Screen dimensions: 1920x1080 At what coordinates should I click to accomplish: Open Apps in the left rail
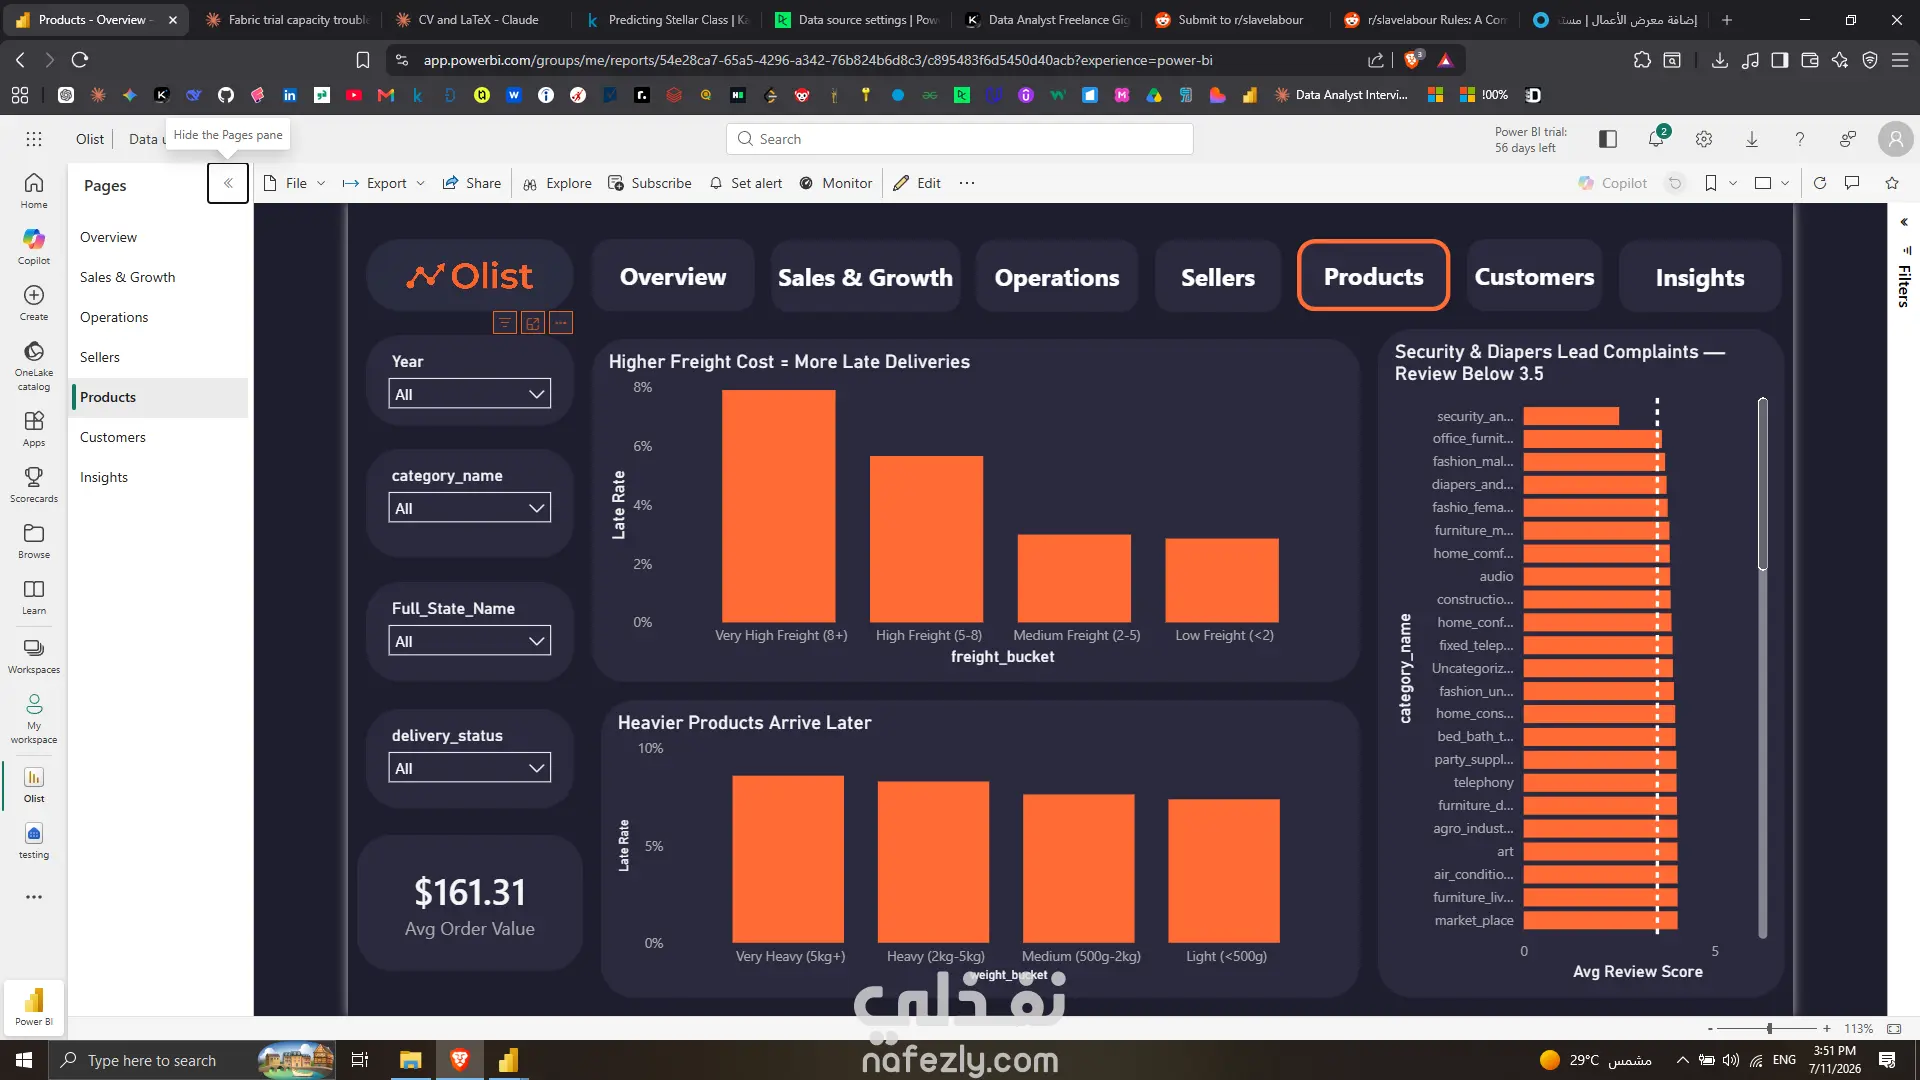[34, 428]
